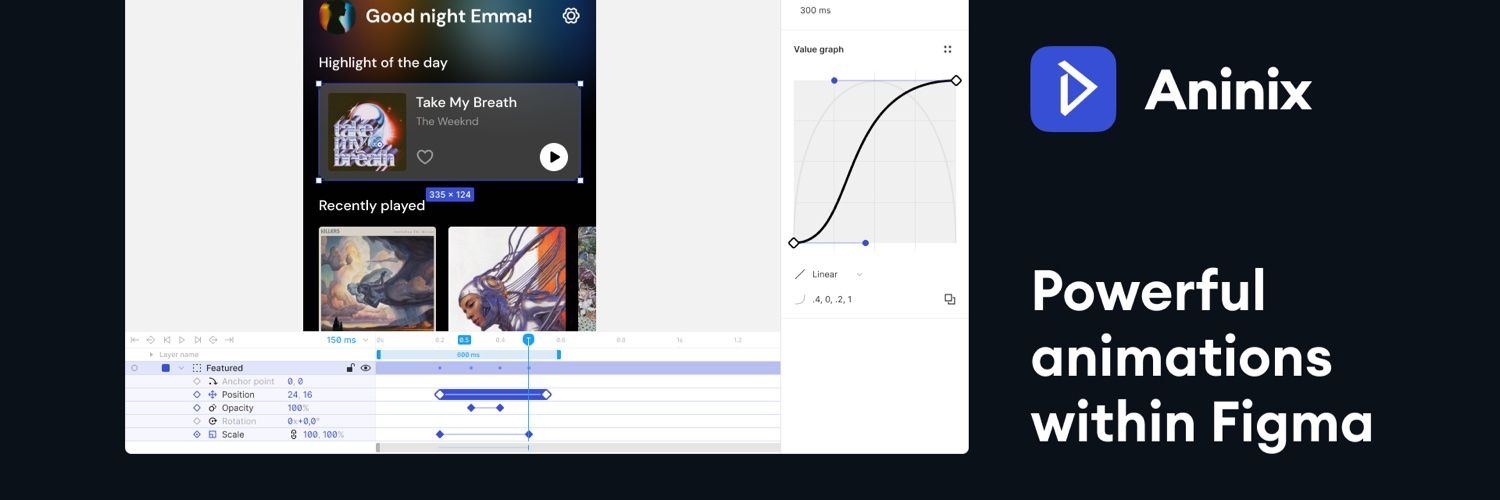Image resolution: width=1500 pixels, height=500 pixels.
Task: Play the animation preview
Action: point(182,340)
